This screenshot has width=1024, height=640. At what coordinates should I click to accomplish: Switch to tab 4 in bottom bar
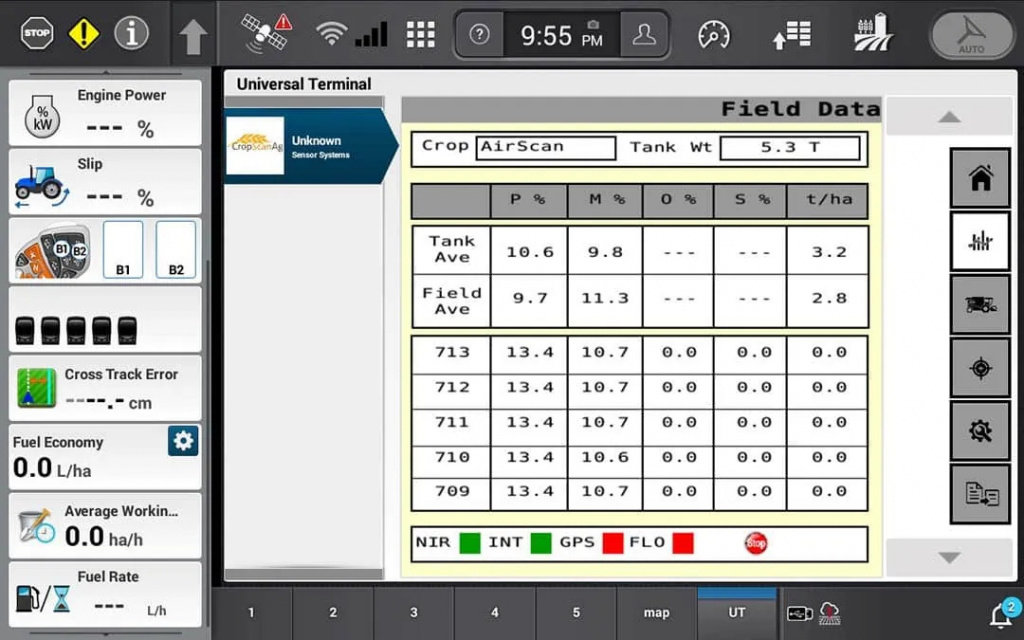click(495, 613)
